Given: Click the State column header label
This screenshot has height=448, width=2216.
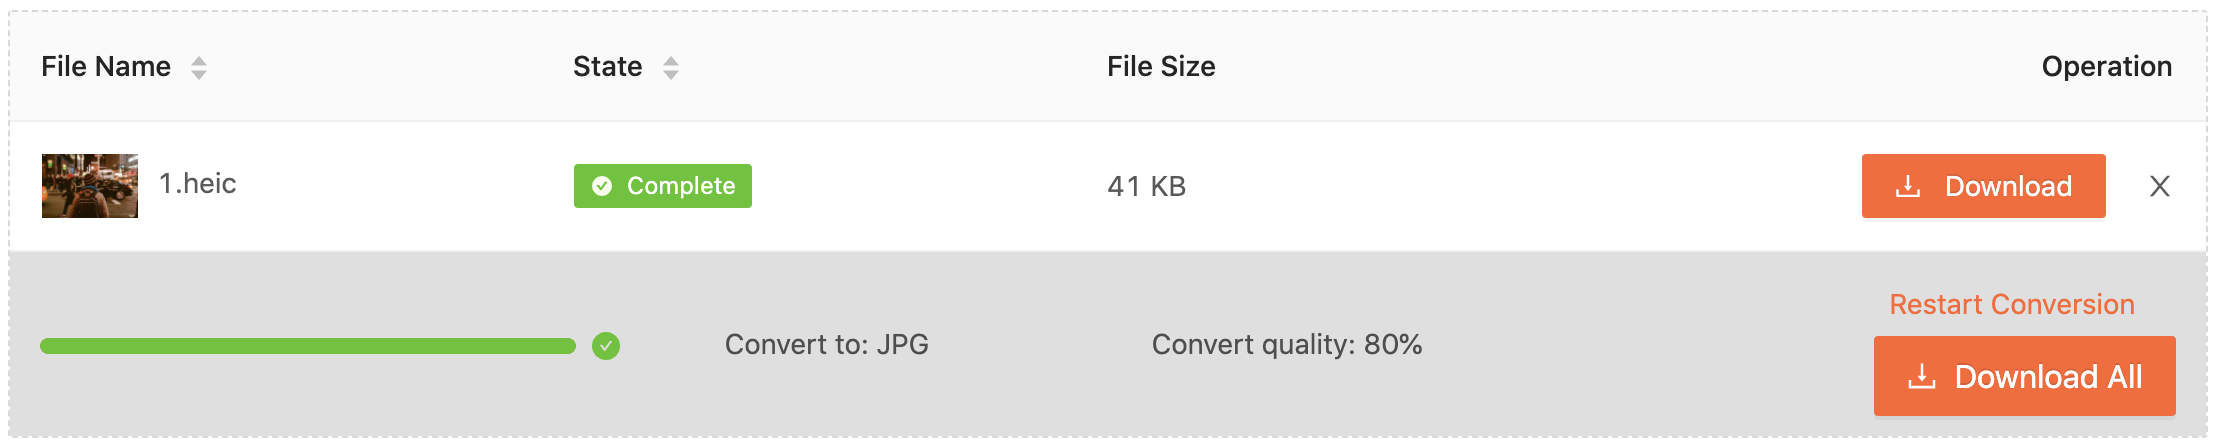Looking at the screenshot, I should pos(607,67).
